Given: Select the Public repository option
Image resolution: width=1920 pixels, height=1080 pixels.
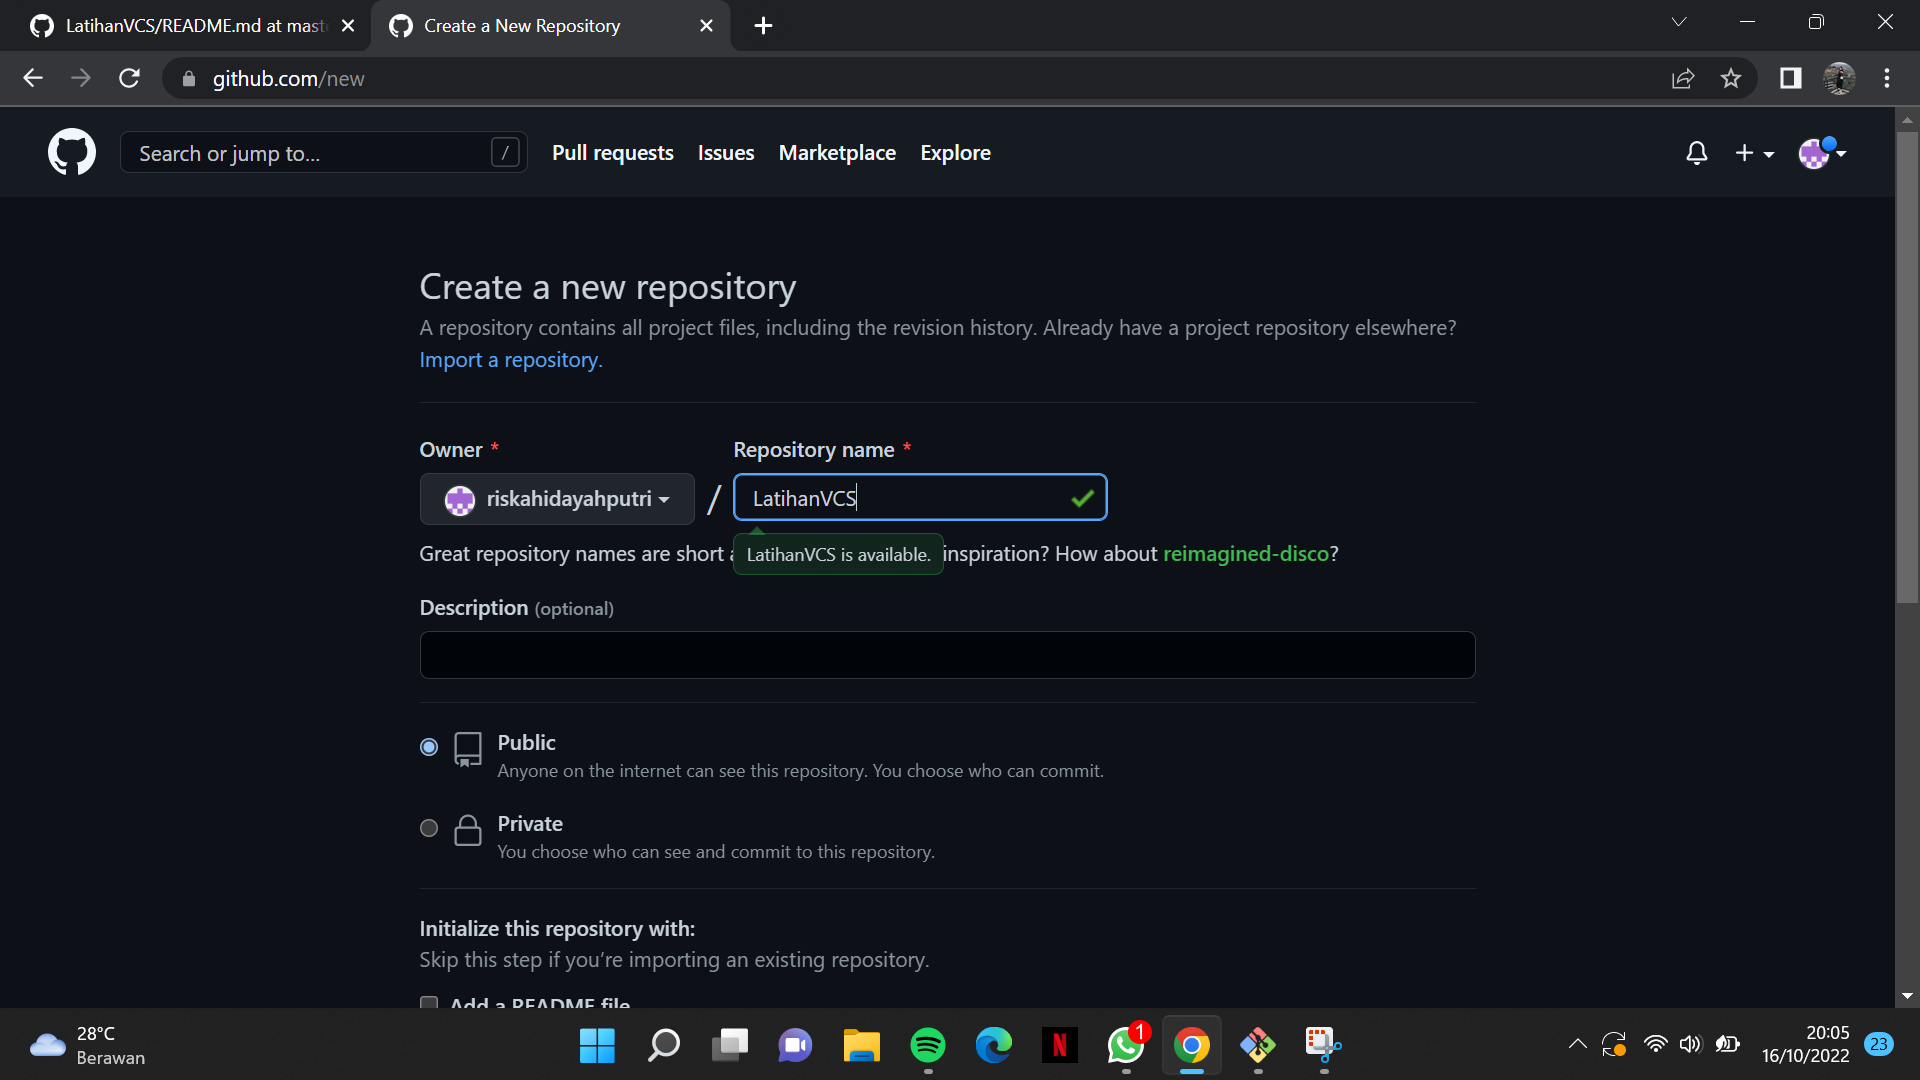Looking at the screenshot, I should tap(428, 746).
